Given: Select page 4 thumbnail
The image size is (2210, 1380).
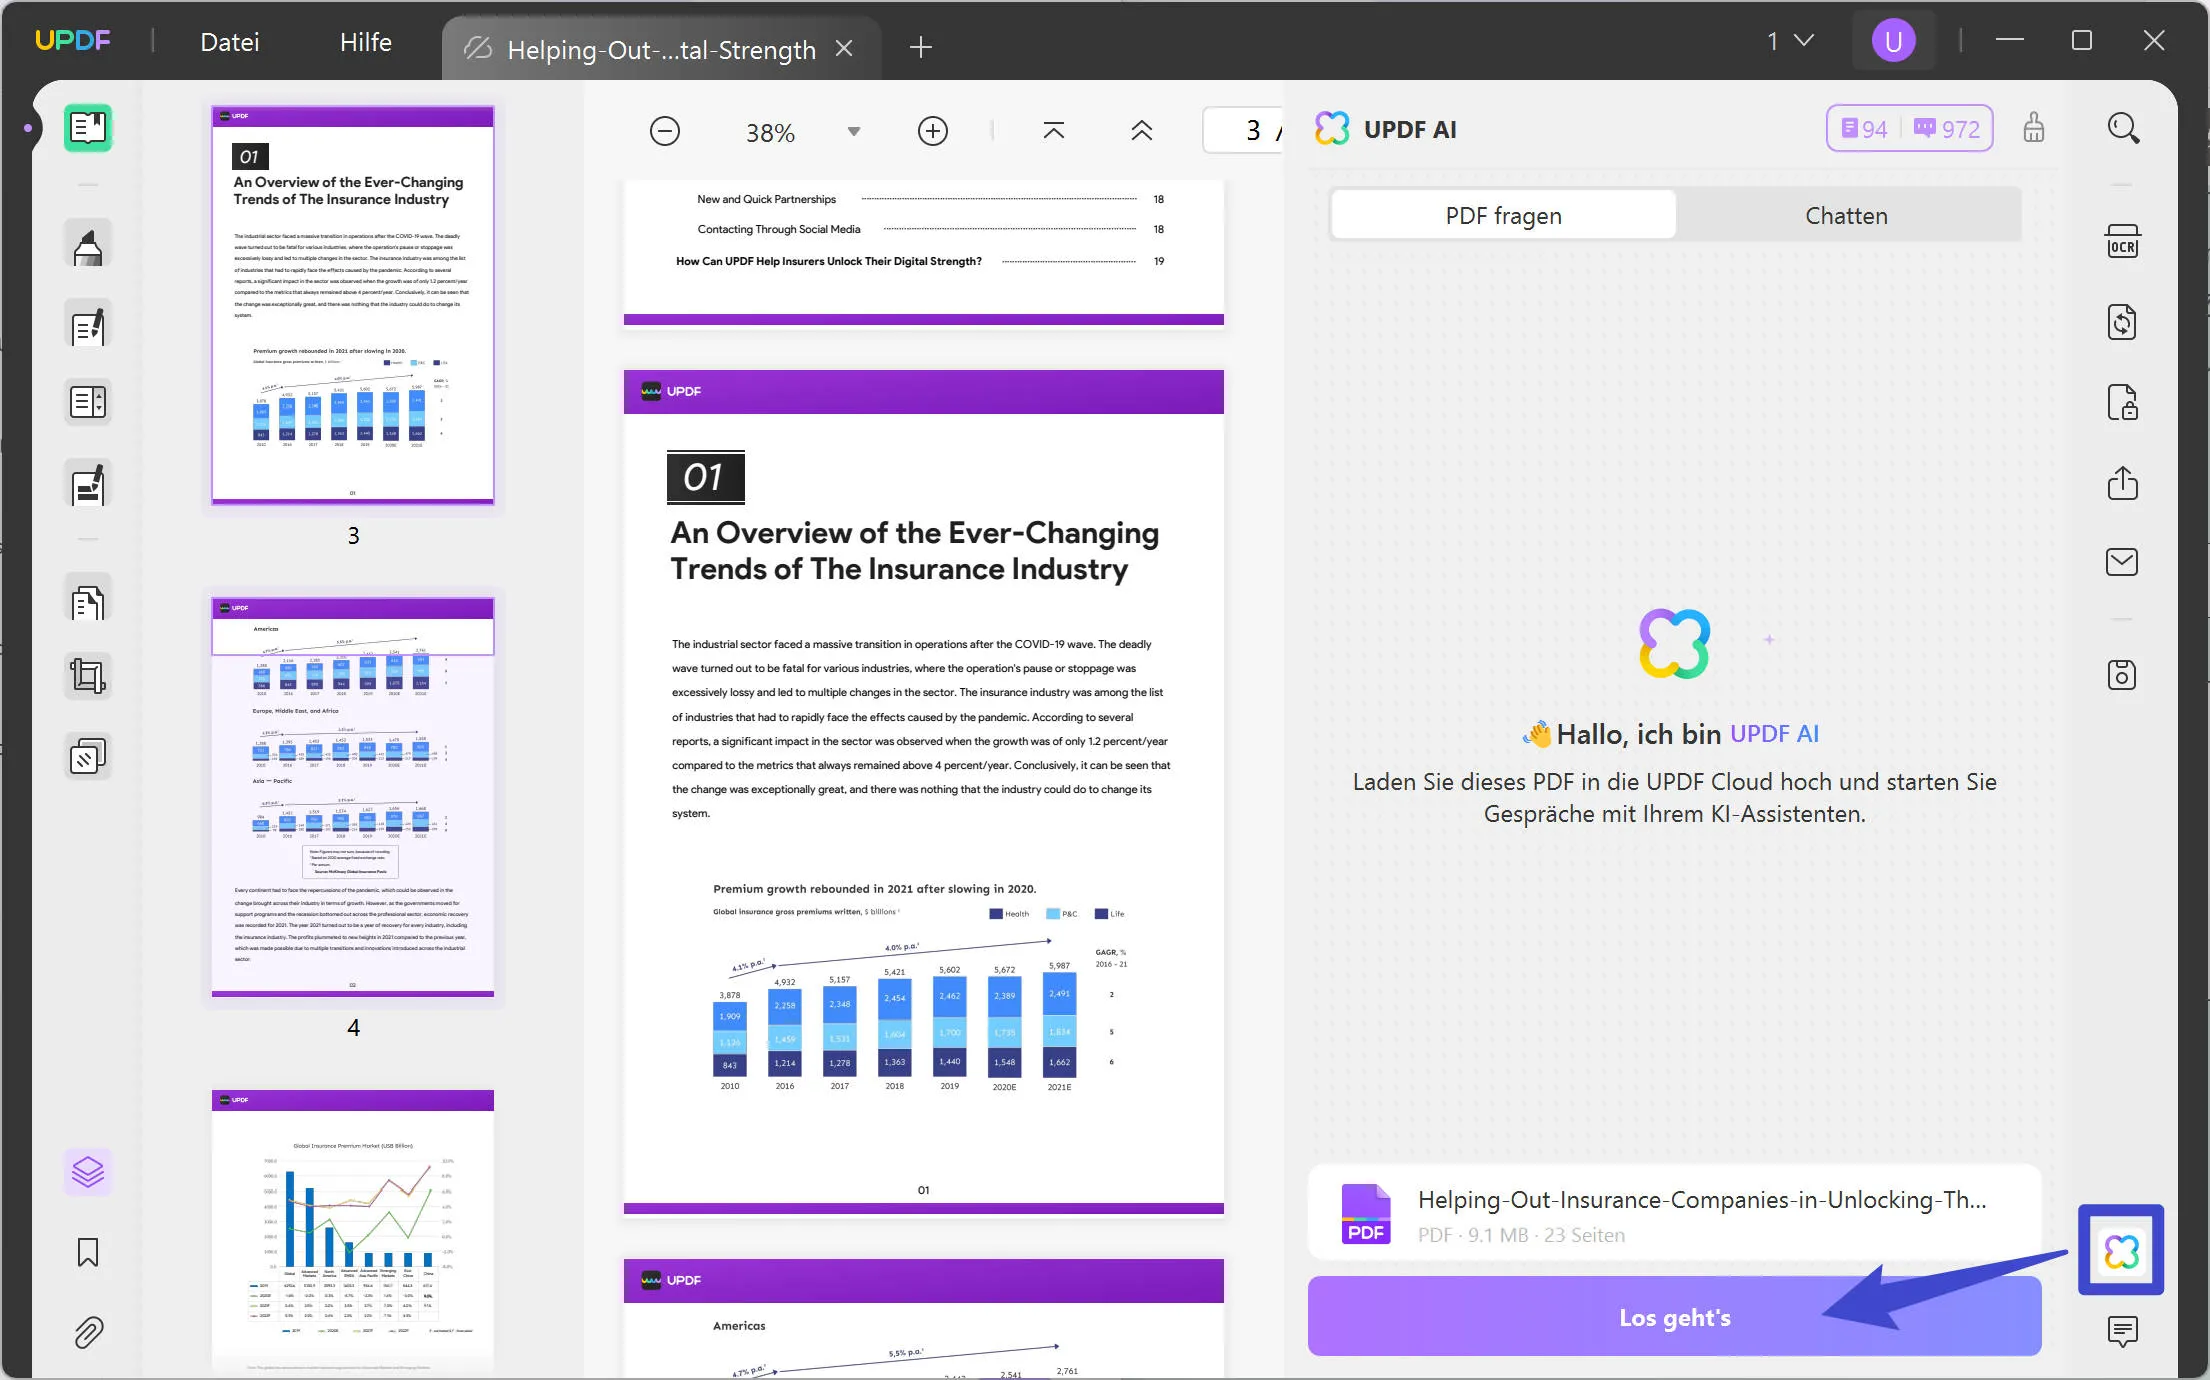Looking at the screenshot, I should coord(353,797).
